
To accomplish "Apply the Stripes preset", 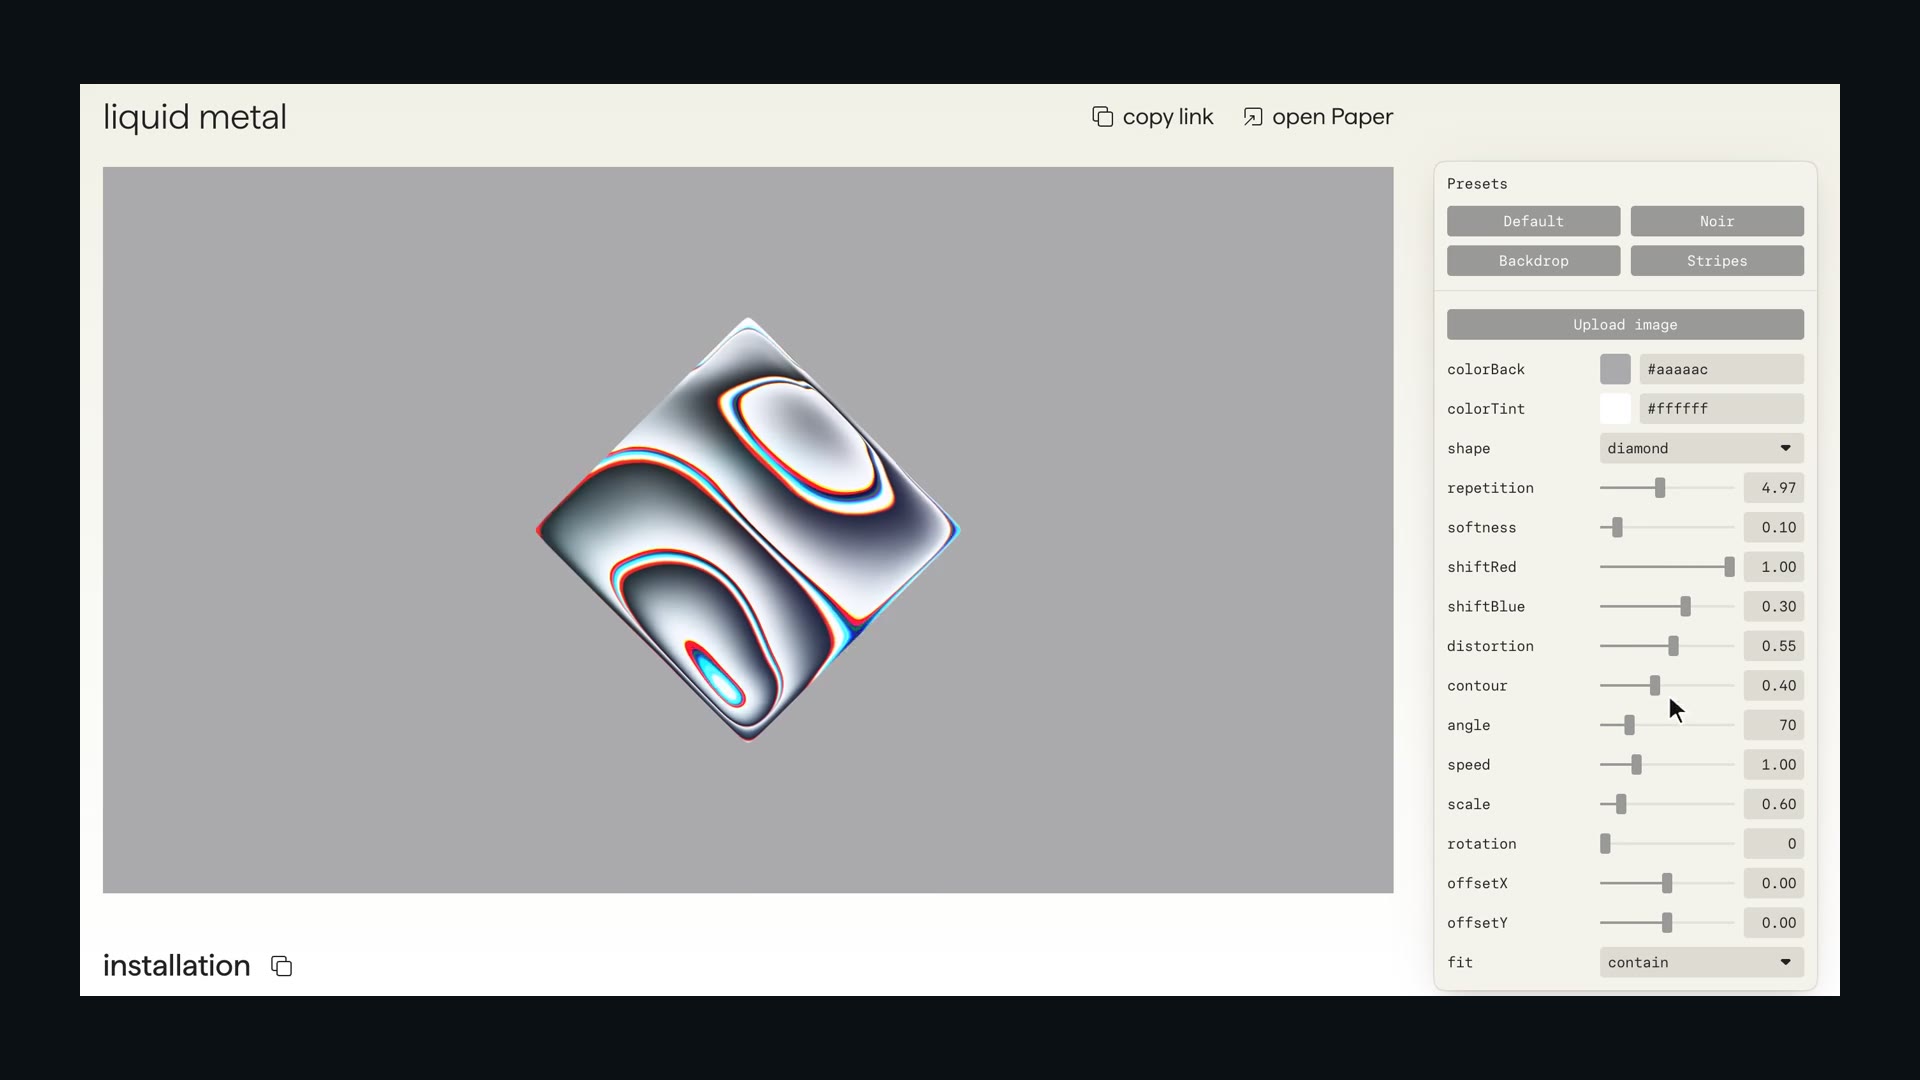I will pyautogui.click(x=1717, y=261).
